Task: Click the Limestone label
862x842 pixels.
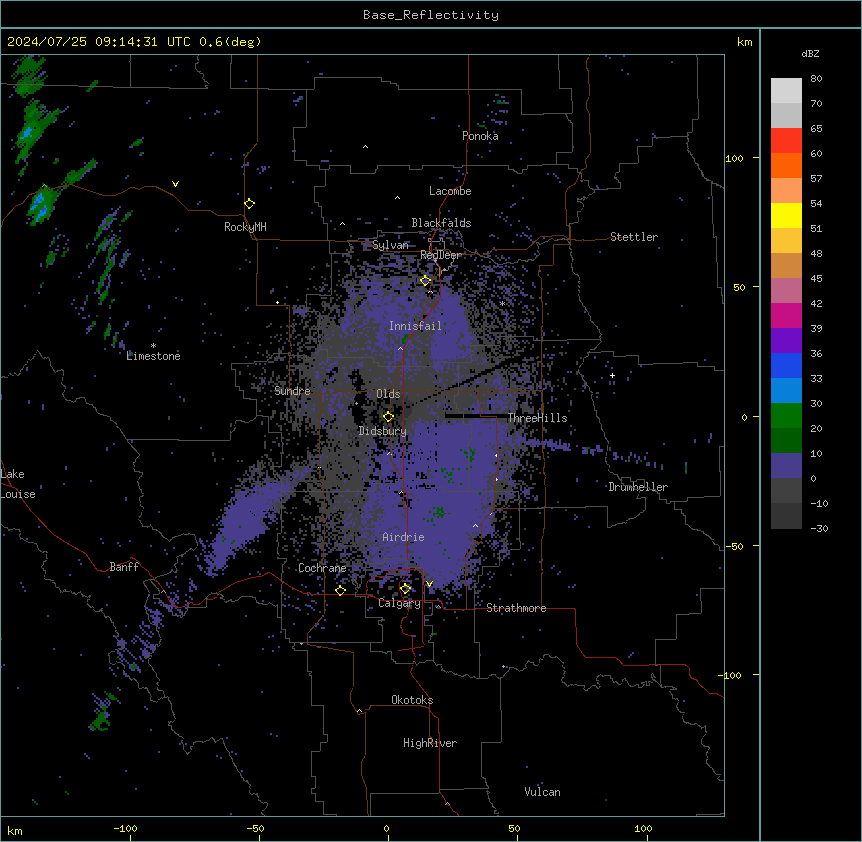Action: (153, 356)
